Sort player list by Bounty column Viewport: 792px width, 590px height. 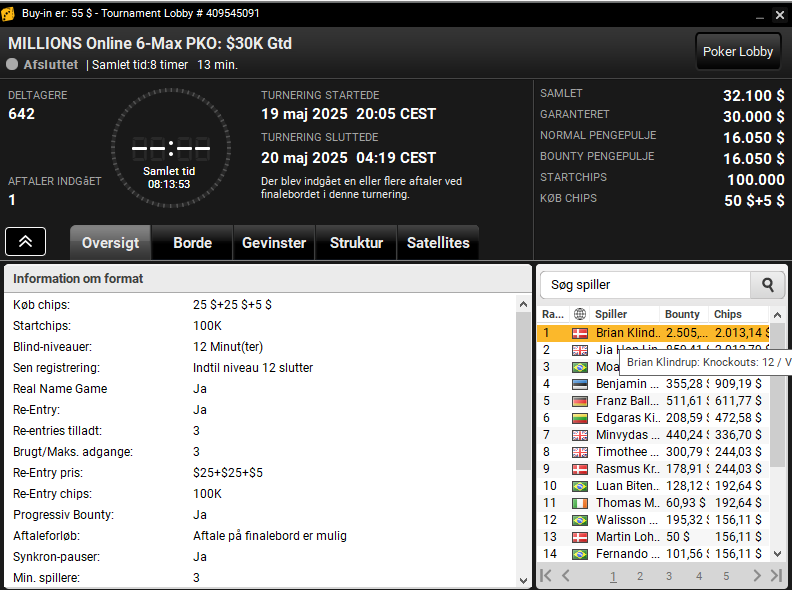[x=683, y=314]
